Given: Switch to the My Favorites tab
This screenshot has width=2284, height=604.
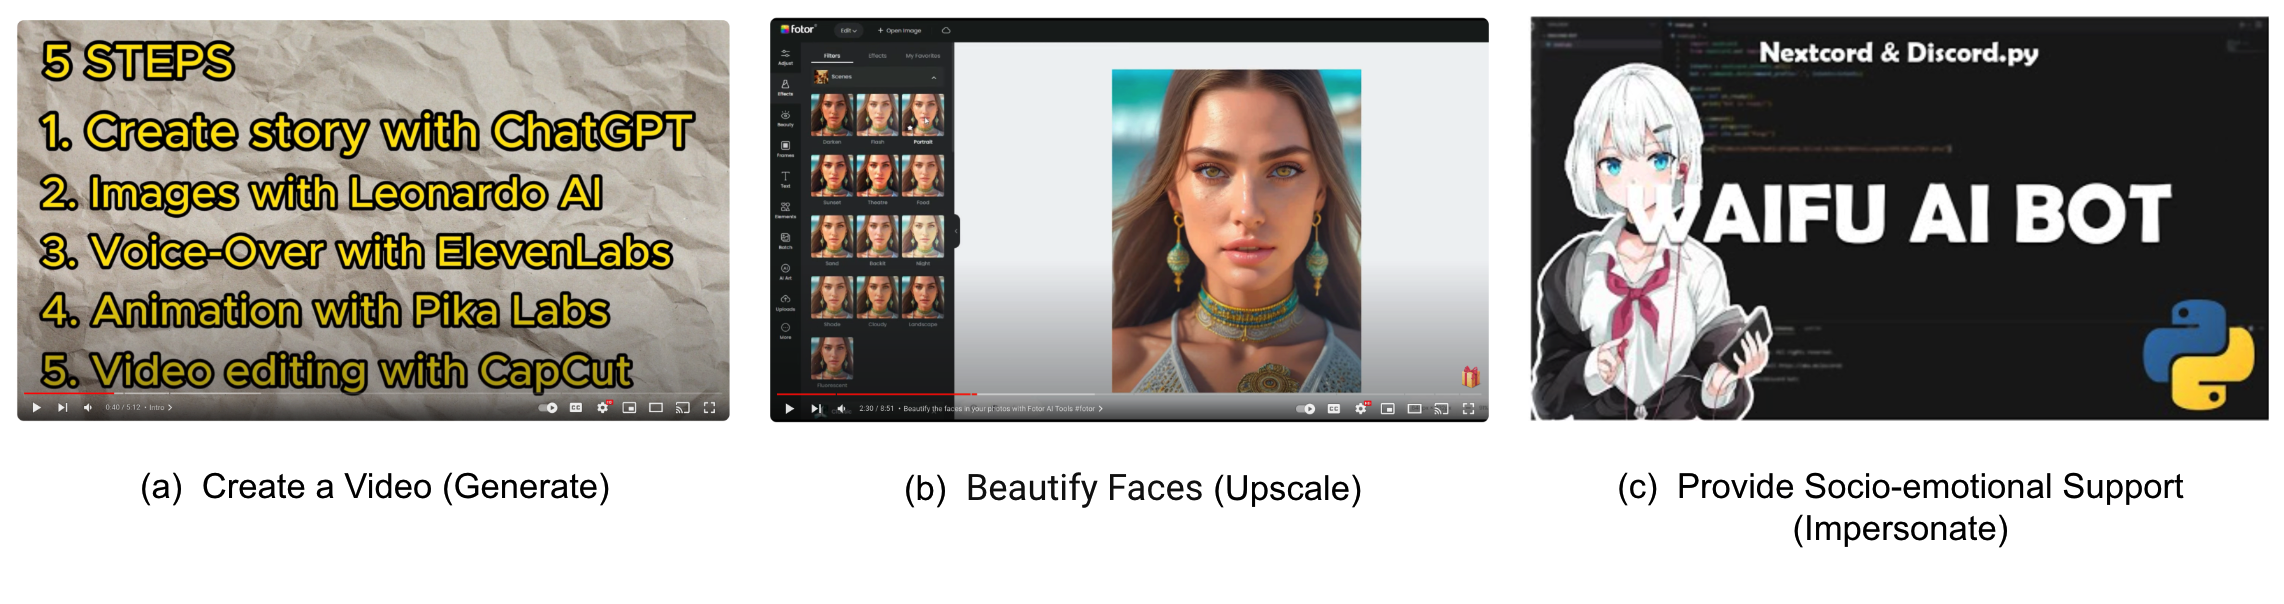Looking at the screenshot, I should [922, 56].
